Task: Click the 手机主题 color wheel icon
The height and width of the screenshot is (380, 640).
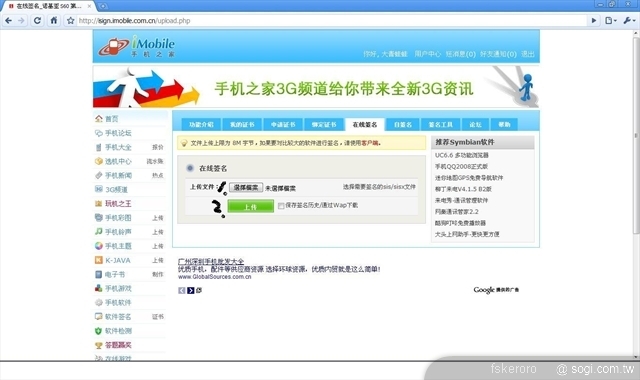Action: (x=98, y=246)
